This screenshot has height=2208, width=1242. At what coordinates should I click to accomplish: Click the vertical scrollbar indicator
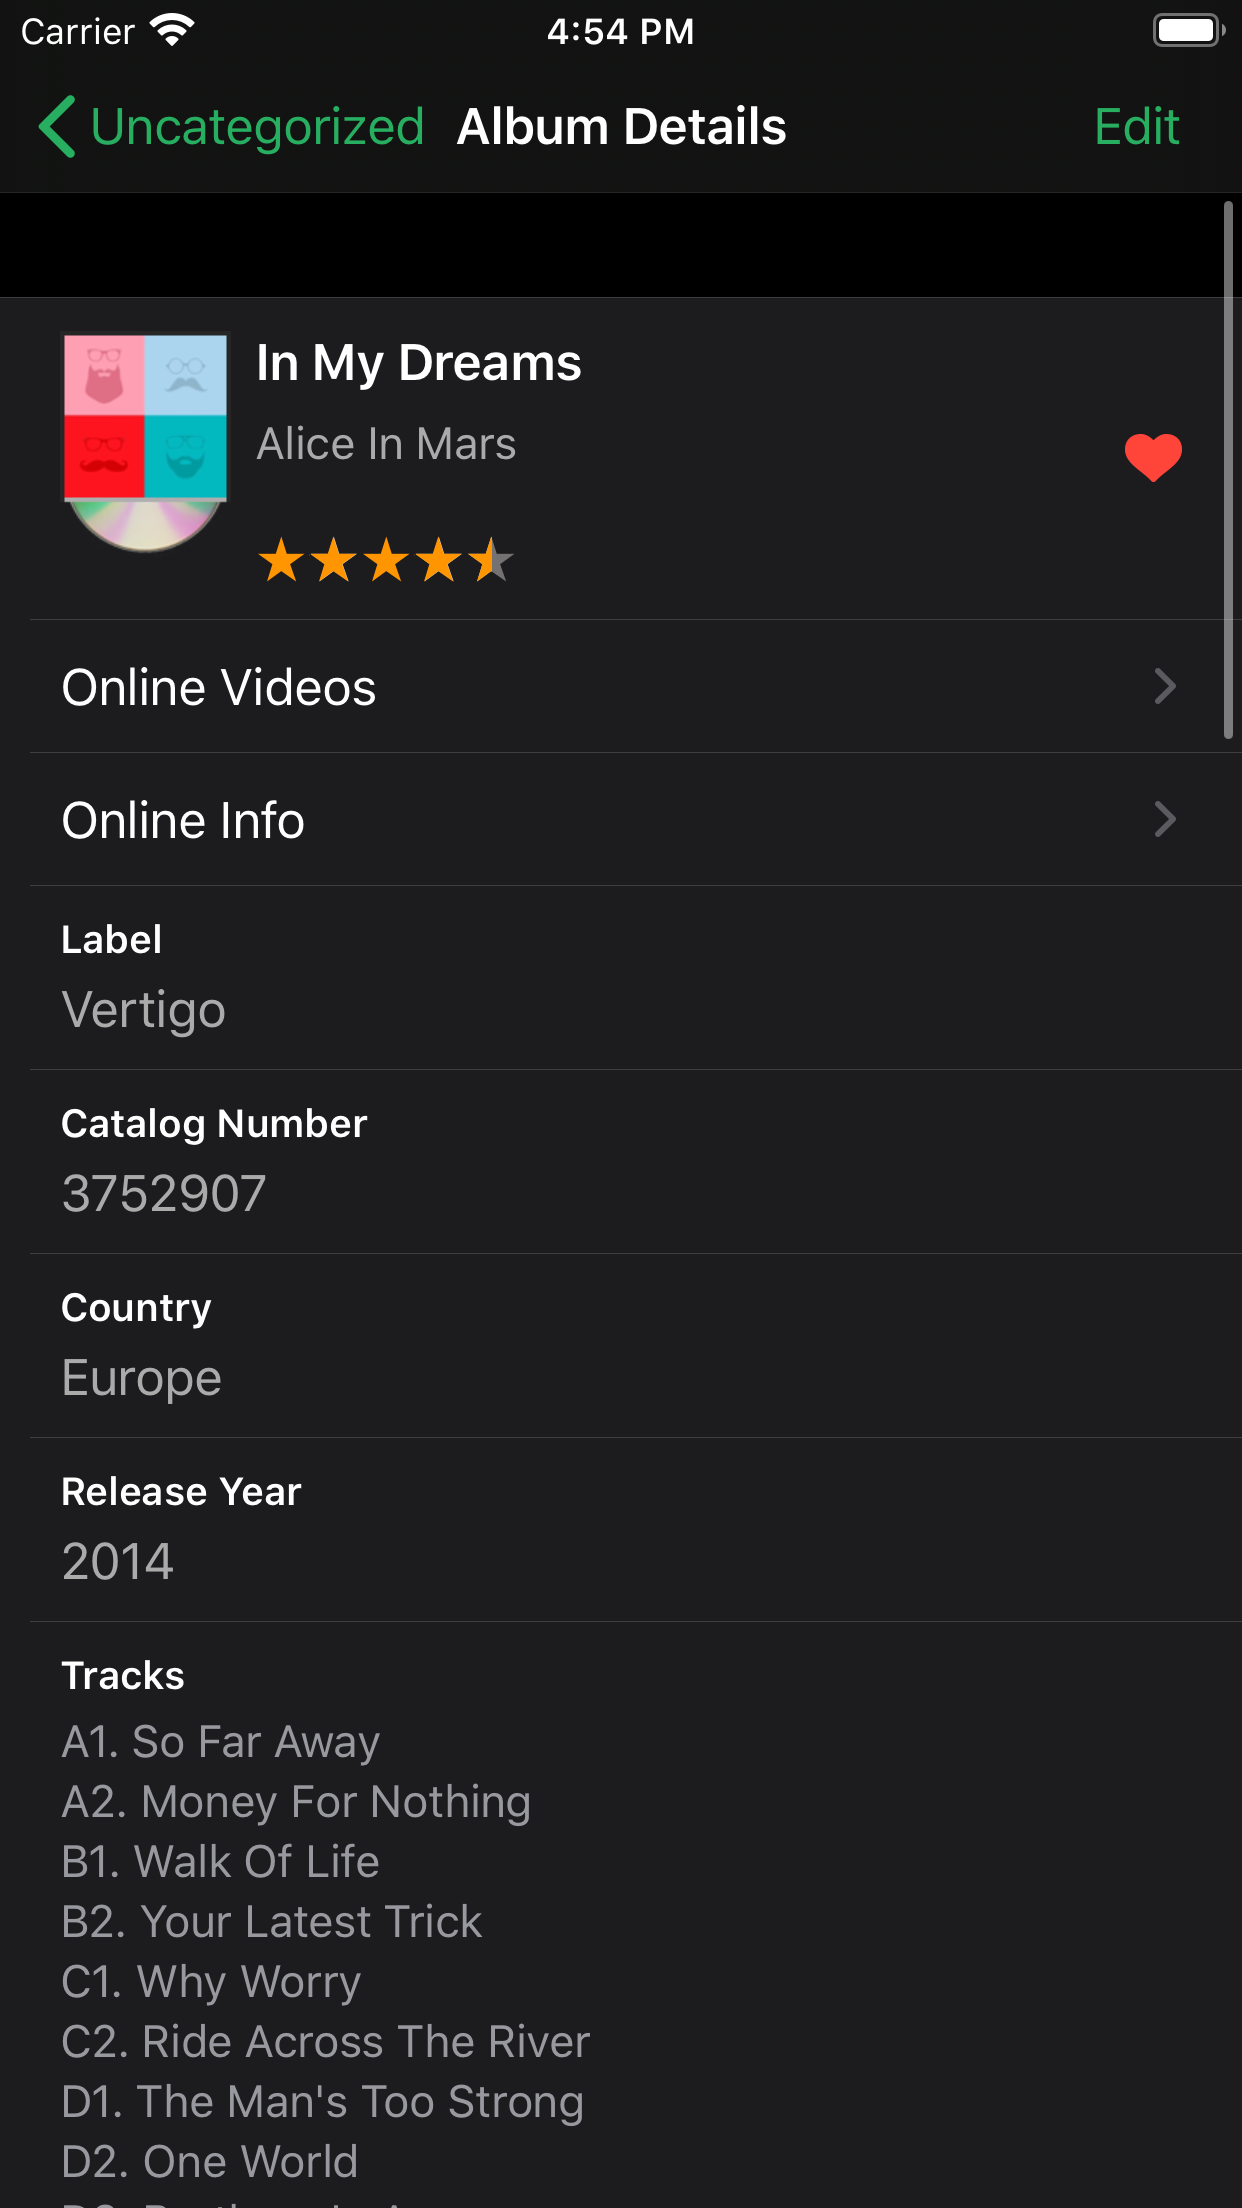[x=1228, y=470]
